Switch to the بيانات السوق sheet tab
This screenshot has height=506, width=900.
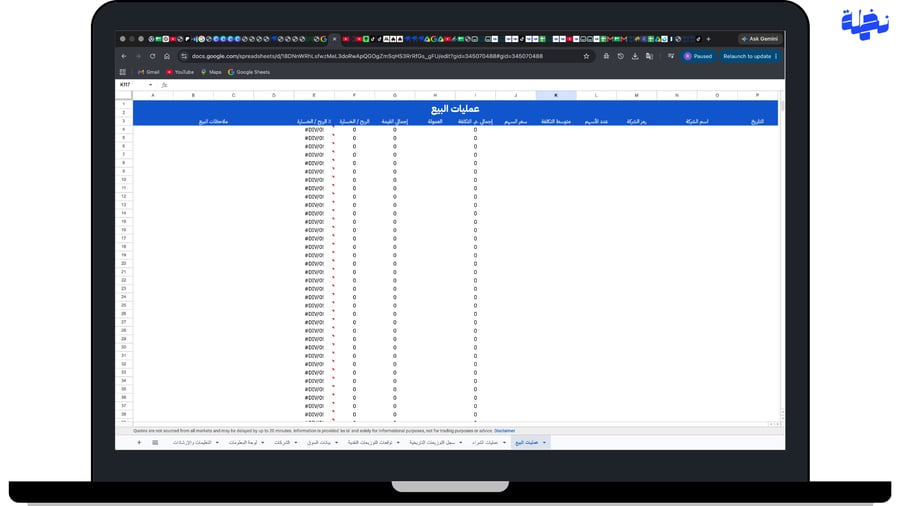[319, 442]
